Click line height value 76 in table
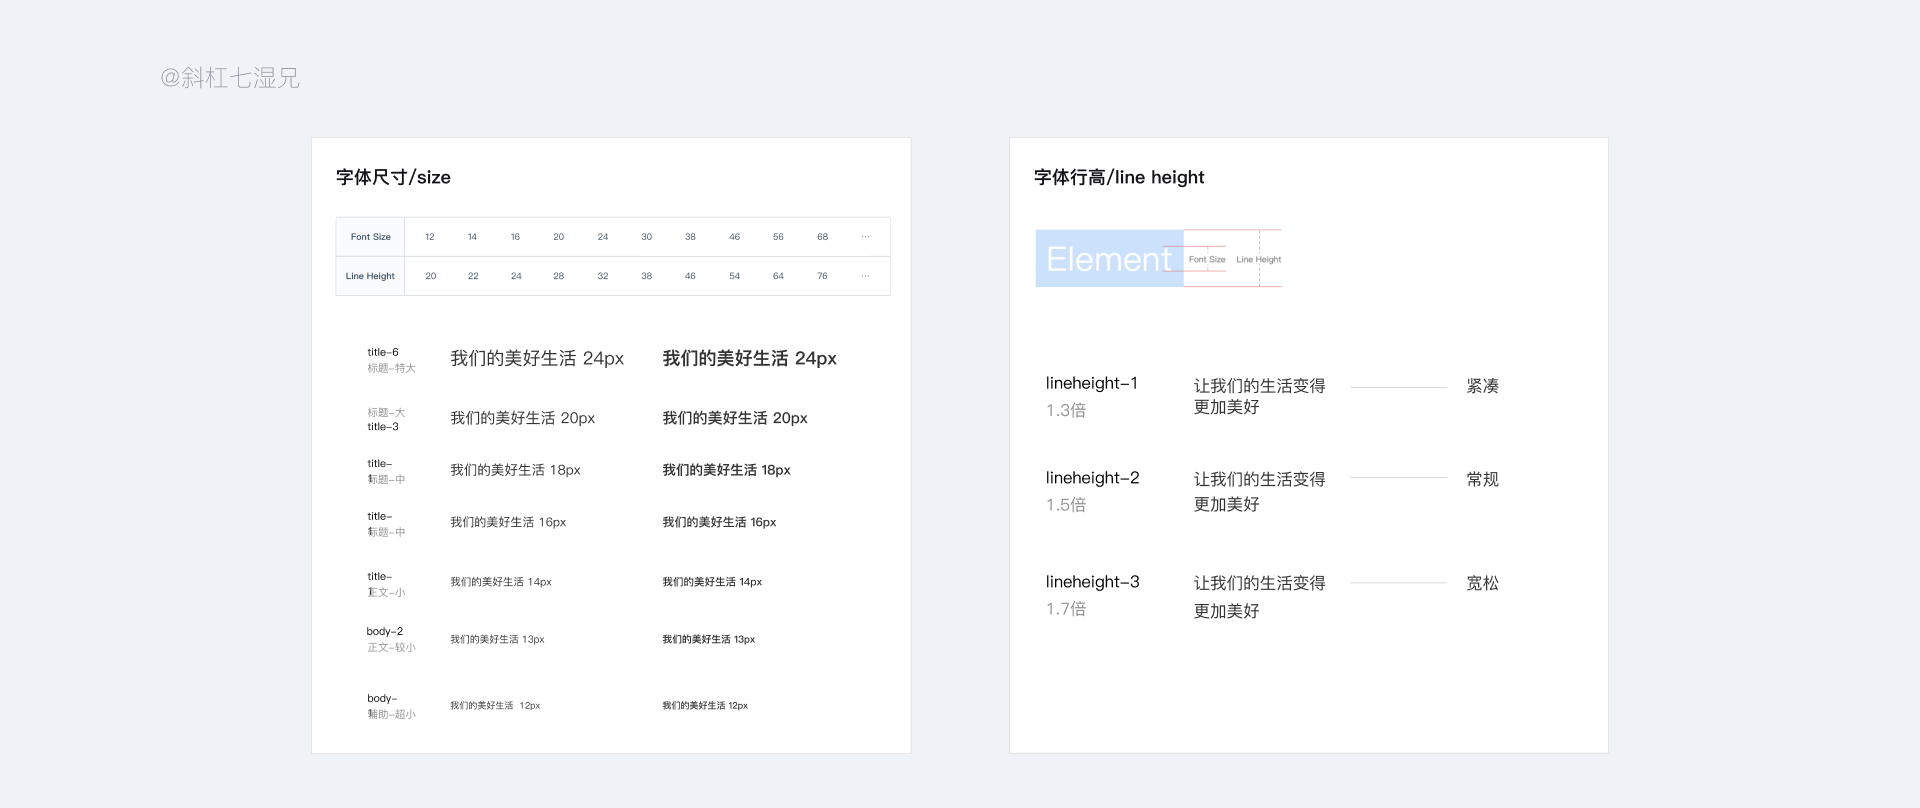Image resolution: width=1920 pixels, height=808 pixels. click(822, 276)
